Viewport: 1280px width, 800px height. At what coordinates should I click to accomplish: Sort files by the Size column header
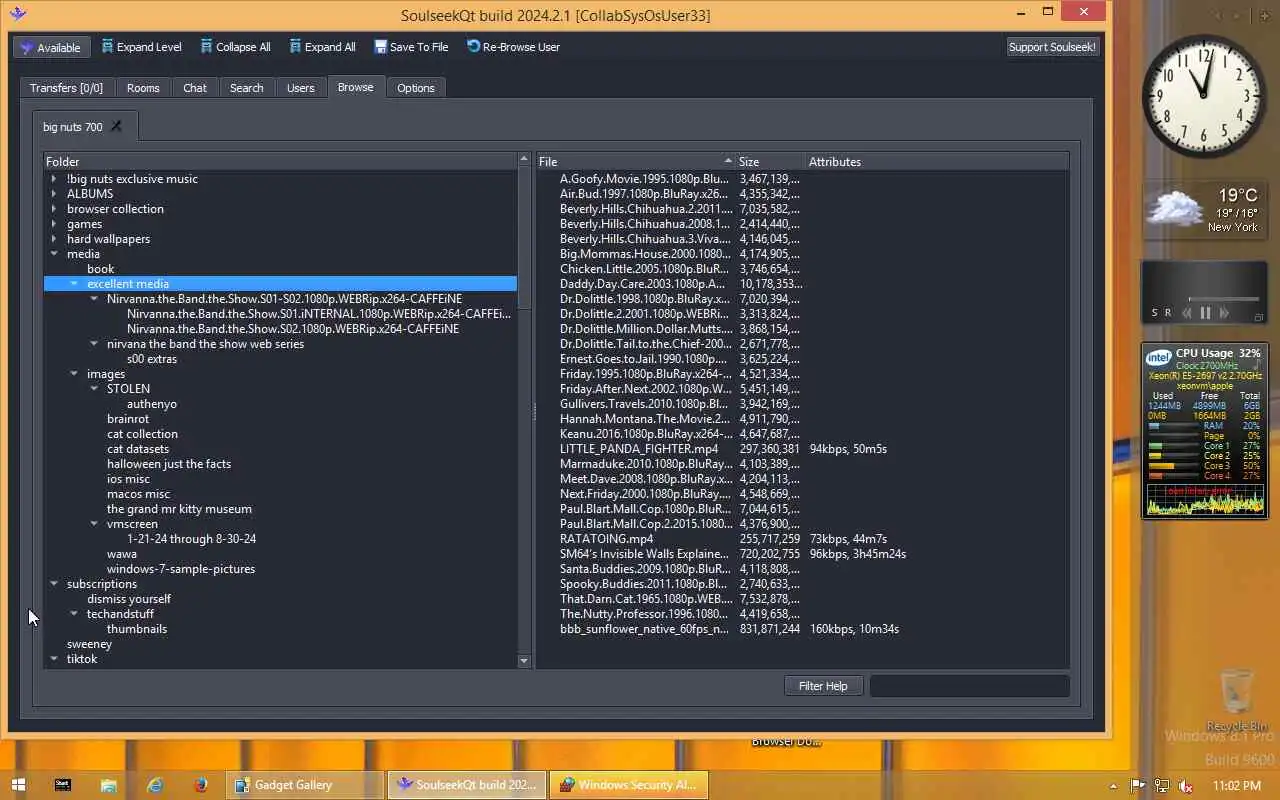coord(770,161)
